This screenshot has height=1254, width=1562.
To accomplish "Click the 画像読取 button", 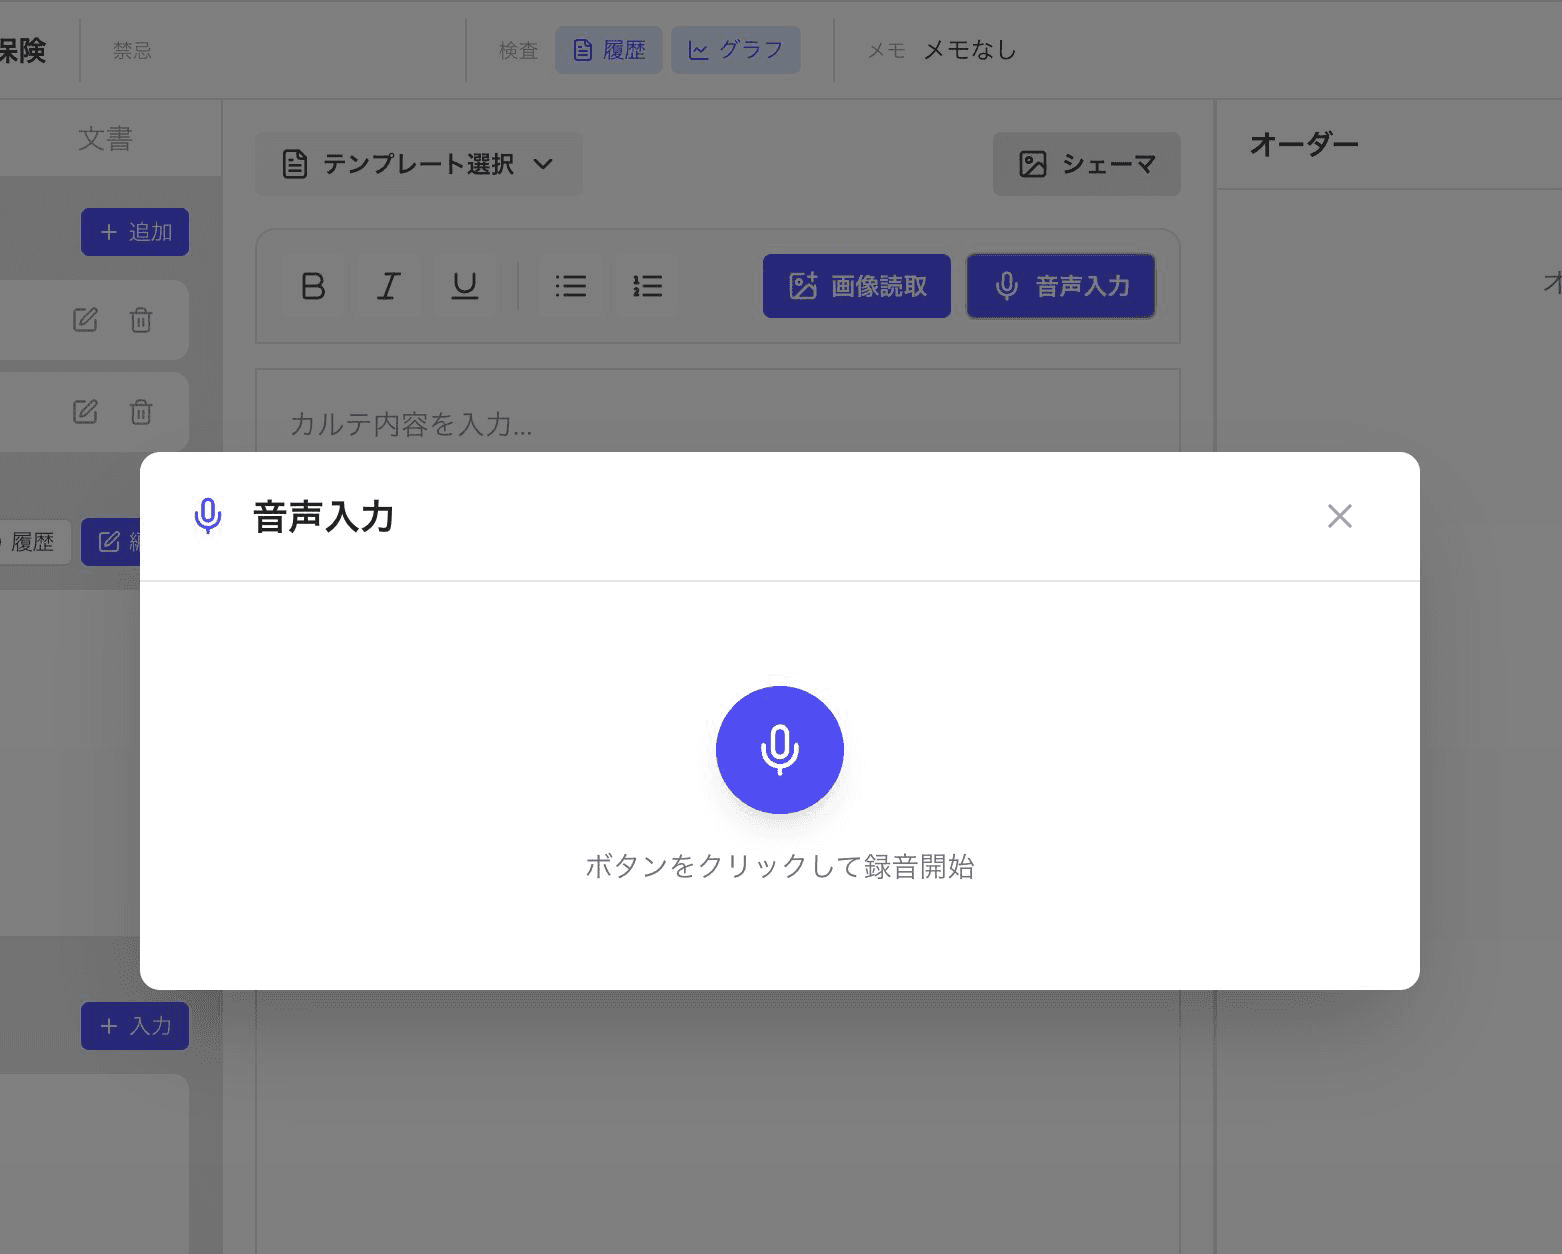I will point(857,286).
